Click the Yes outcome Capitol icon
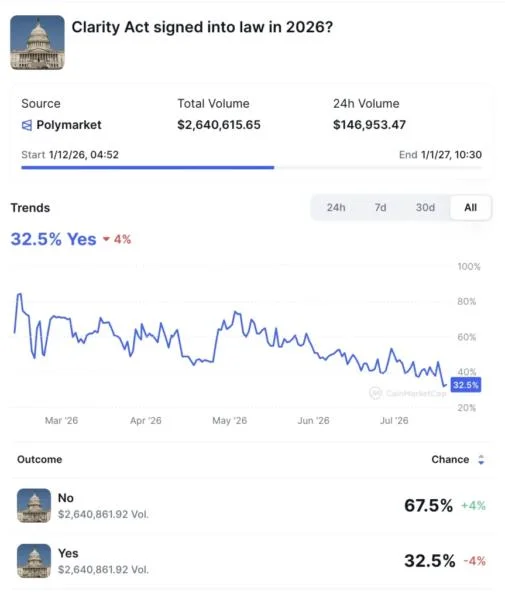Viewport: 505px width, 600px height. click(x=34, y=561)
